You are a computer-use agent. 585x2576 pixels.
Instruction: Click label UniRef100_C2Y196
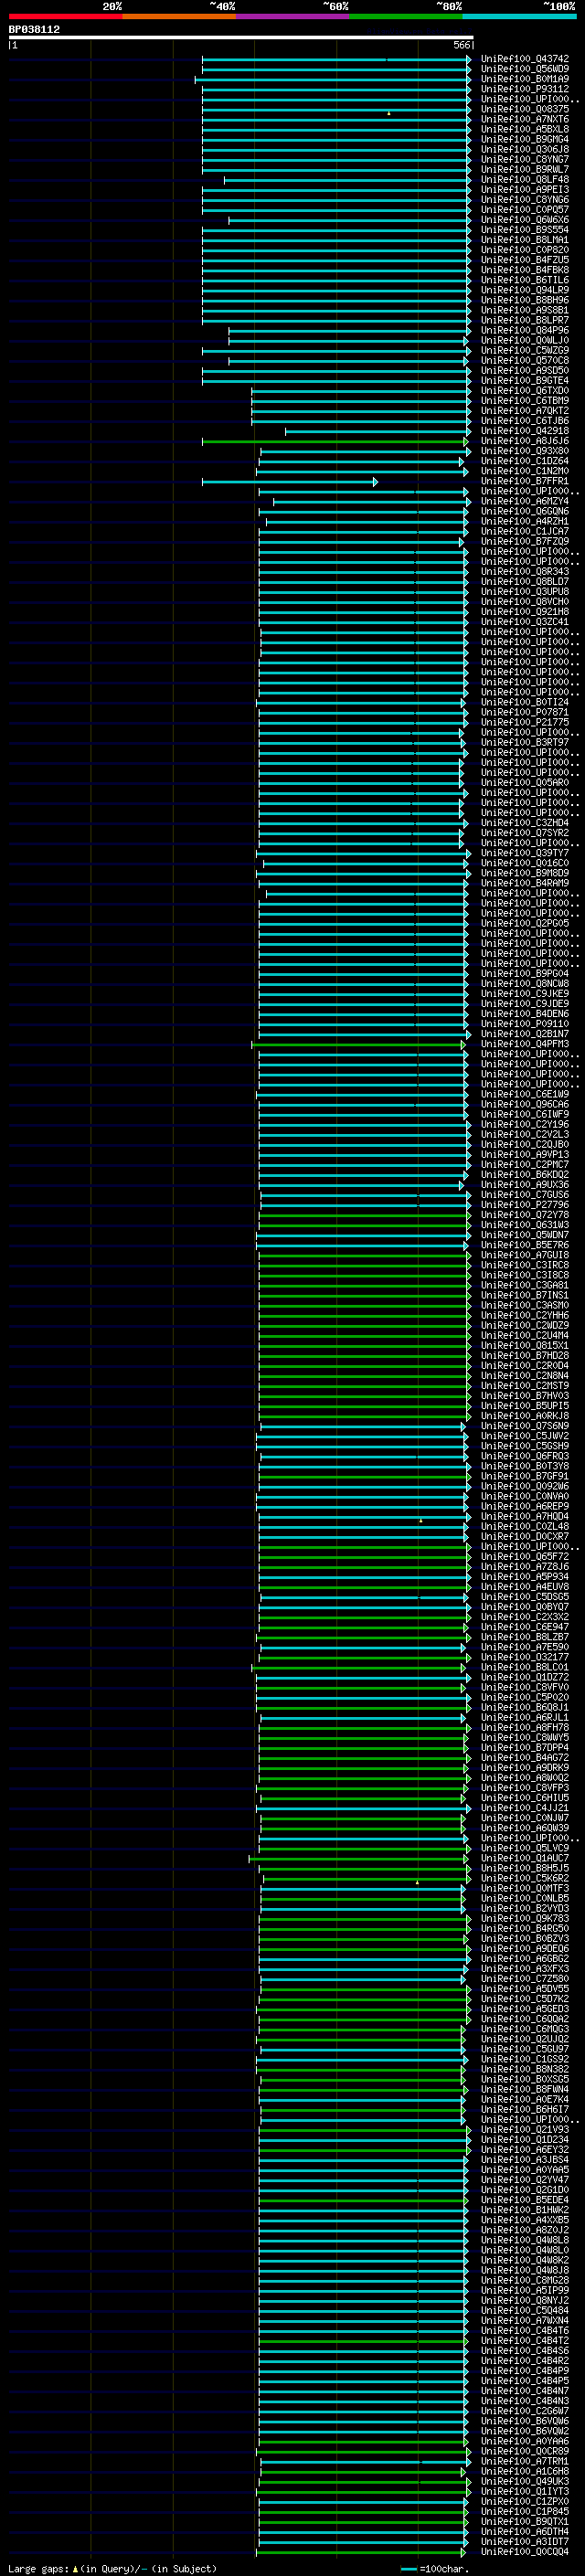[x=525, y=1125]
